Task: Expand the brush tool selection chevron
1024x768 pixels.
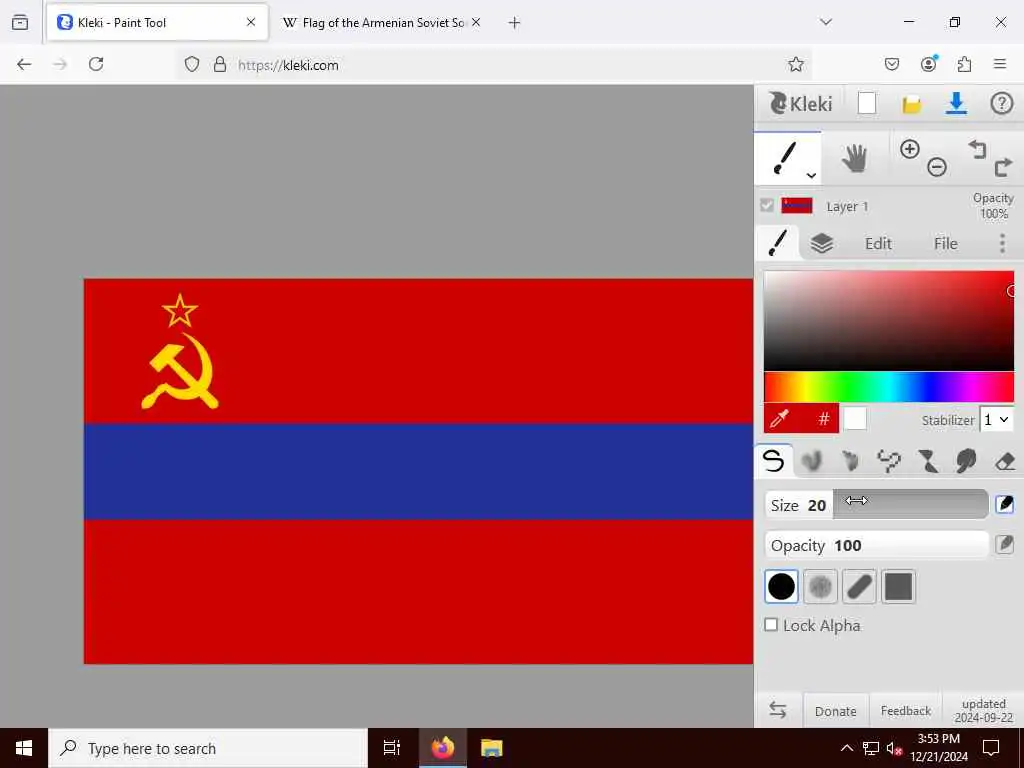Action: (811, 175)
